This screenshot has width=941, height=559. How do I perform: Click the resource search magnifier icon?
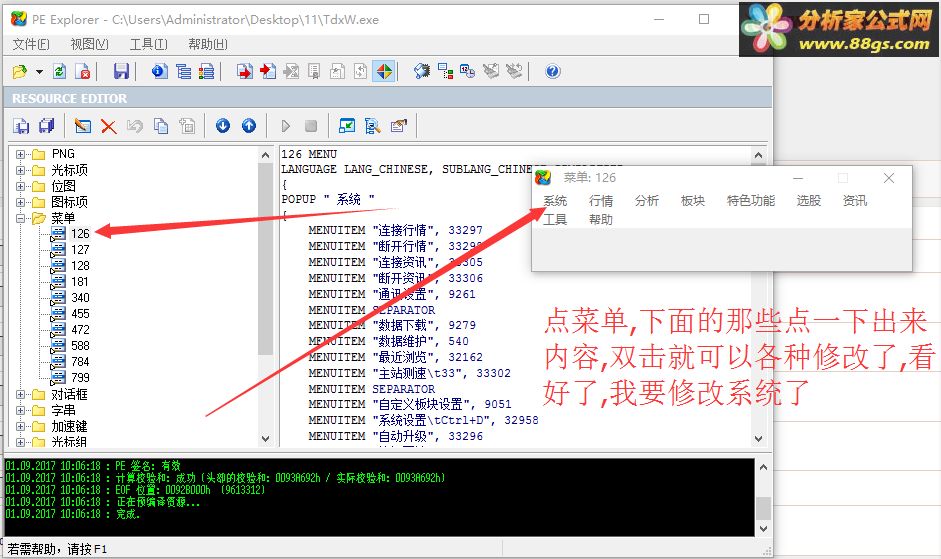pos(373,126)
